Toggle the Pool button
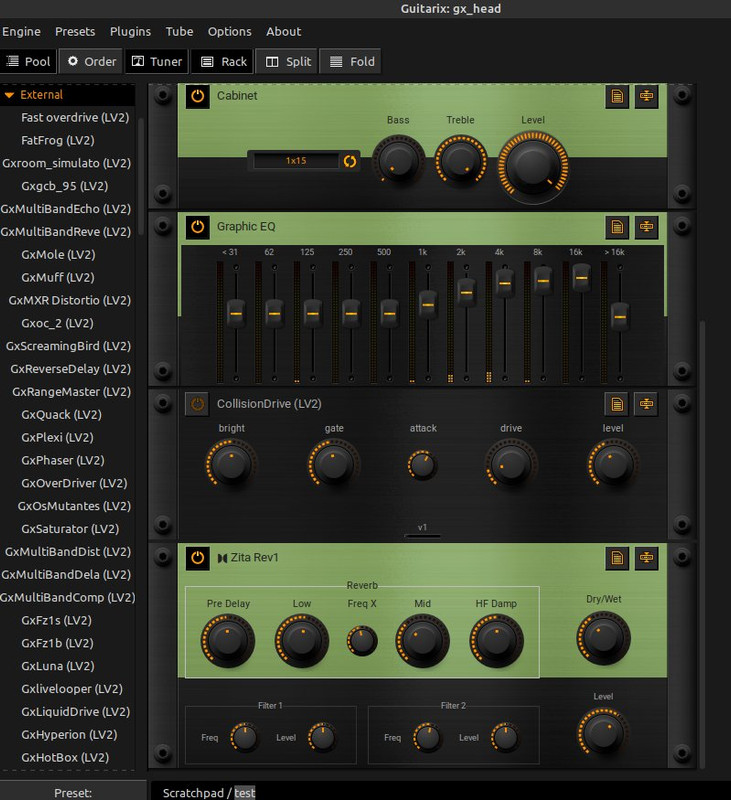Viewport: 731px width, 800px height. click(x=29, y=62)
